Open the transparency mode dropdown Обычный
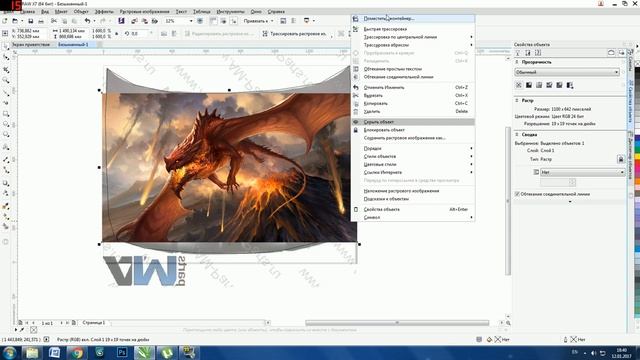 coord(567,72)
